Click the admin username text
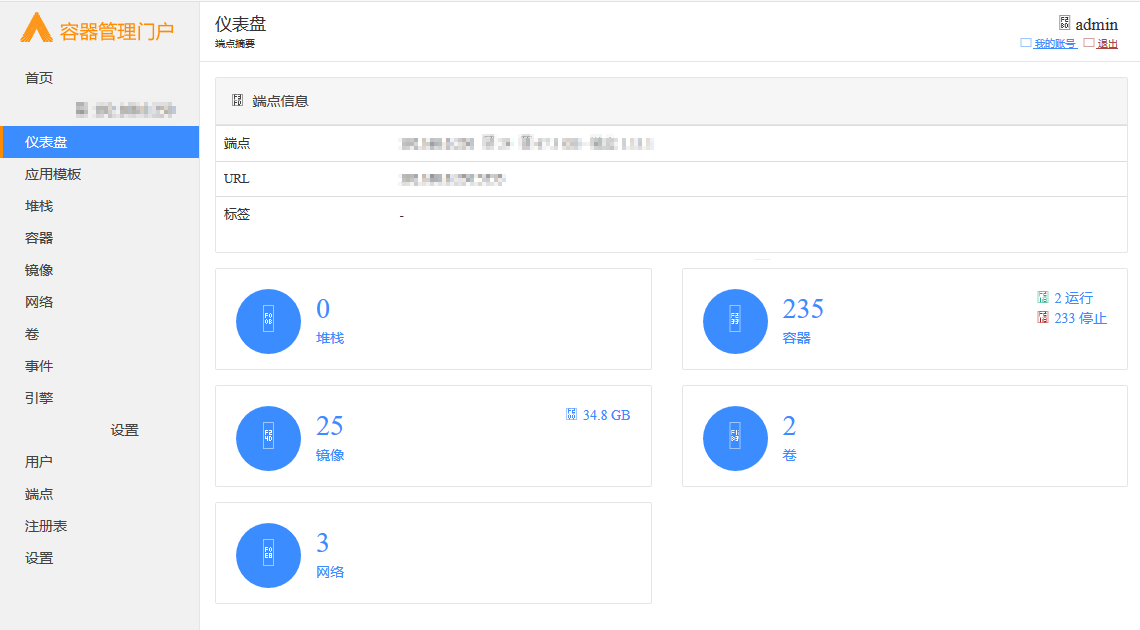The height and width of the screenshot is (630, 1140). pos(1096,24)
